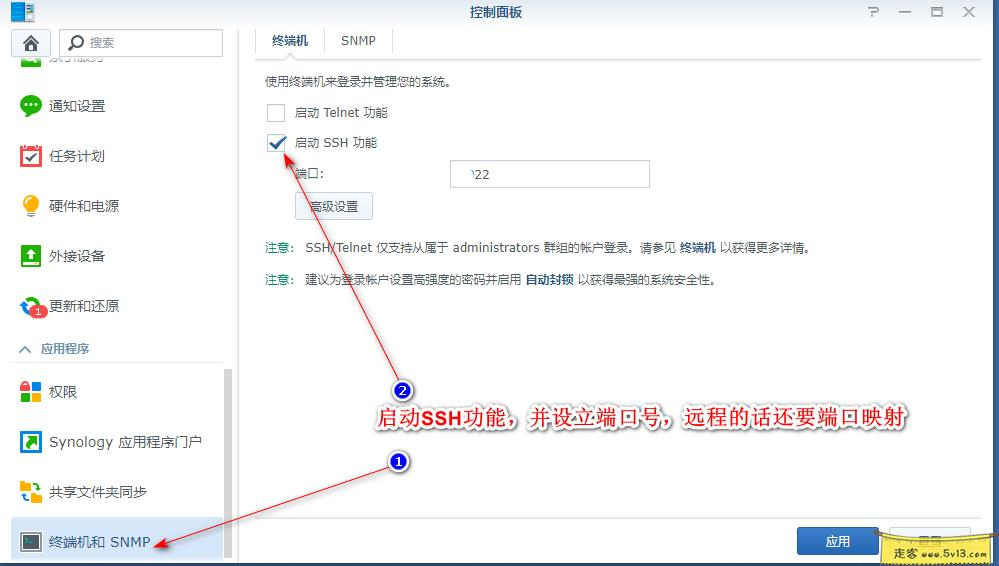Click 终端机和 SNMP terminal icon

point(31,542)
